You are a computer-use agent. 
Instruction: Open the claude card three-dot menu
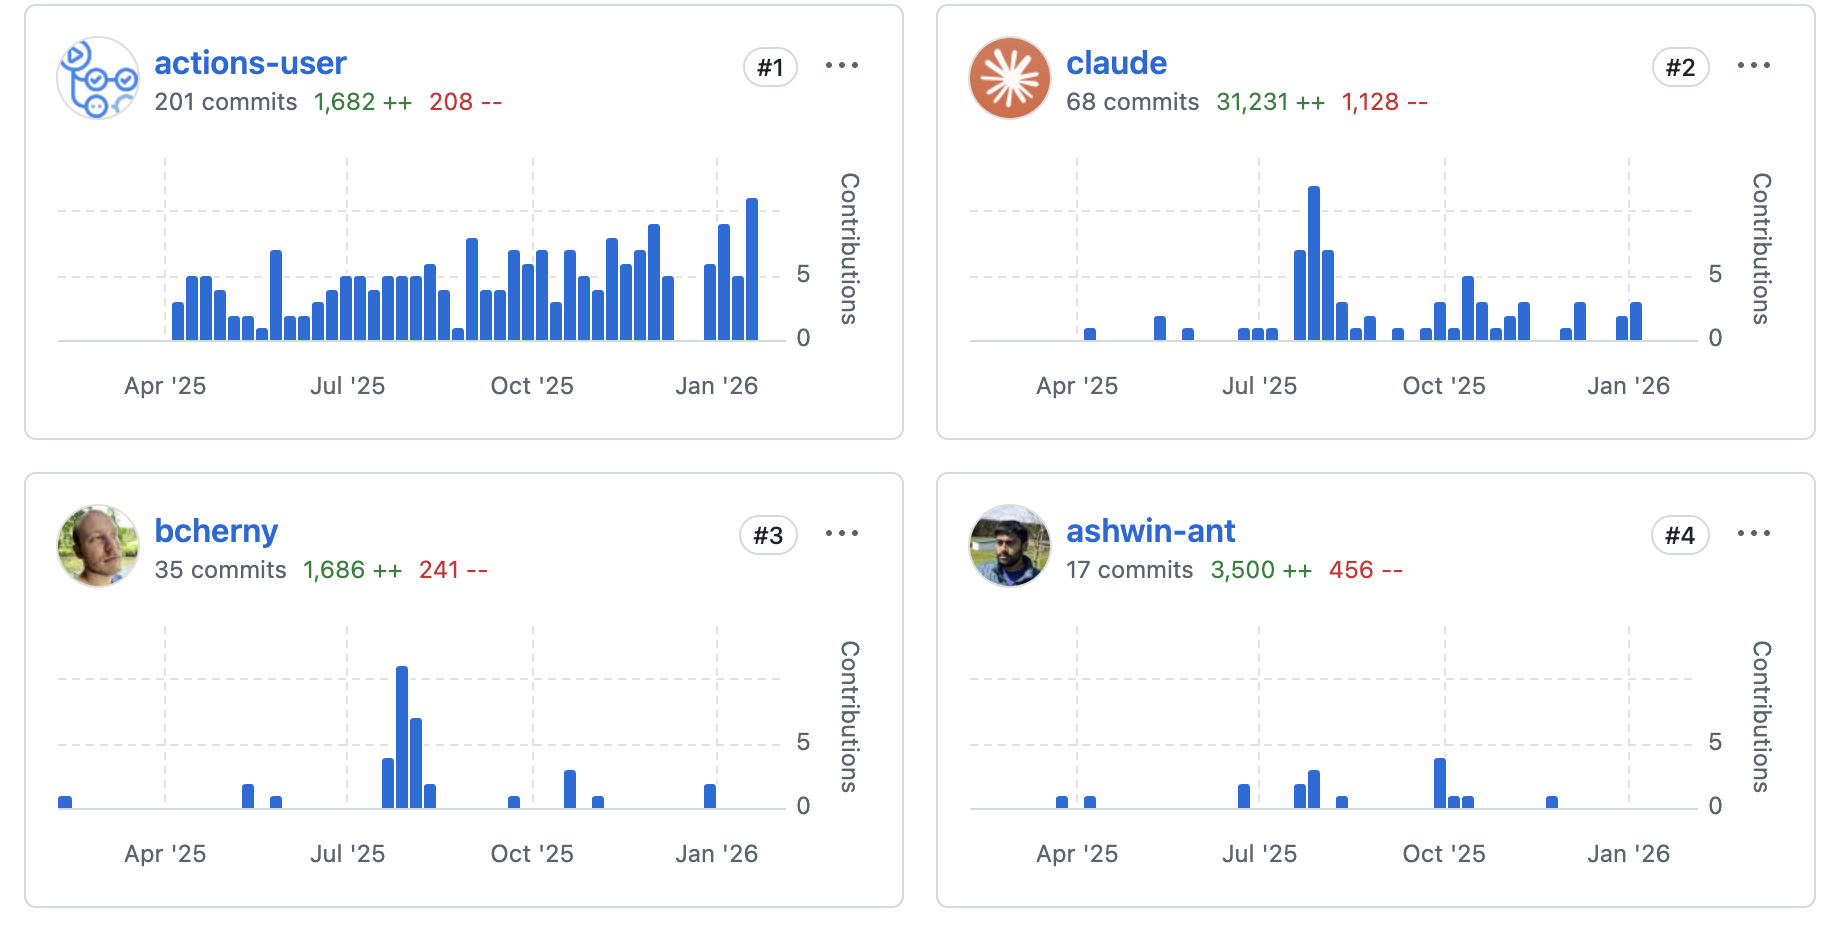1753,66
